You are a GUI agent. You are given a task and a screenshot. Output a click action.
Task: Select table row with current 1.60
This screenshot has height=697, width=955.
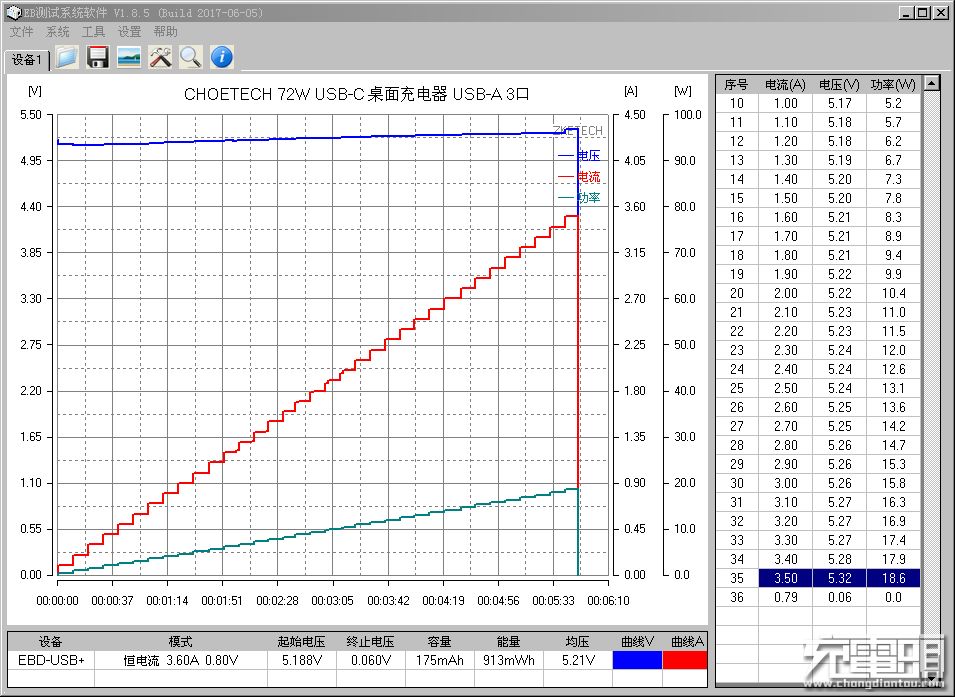tap(818, 217)
